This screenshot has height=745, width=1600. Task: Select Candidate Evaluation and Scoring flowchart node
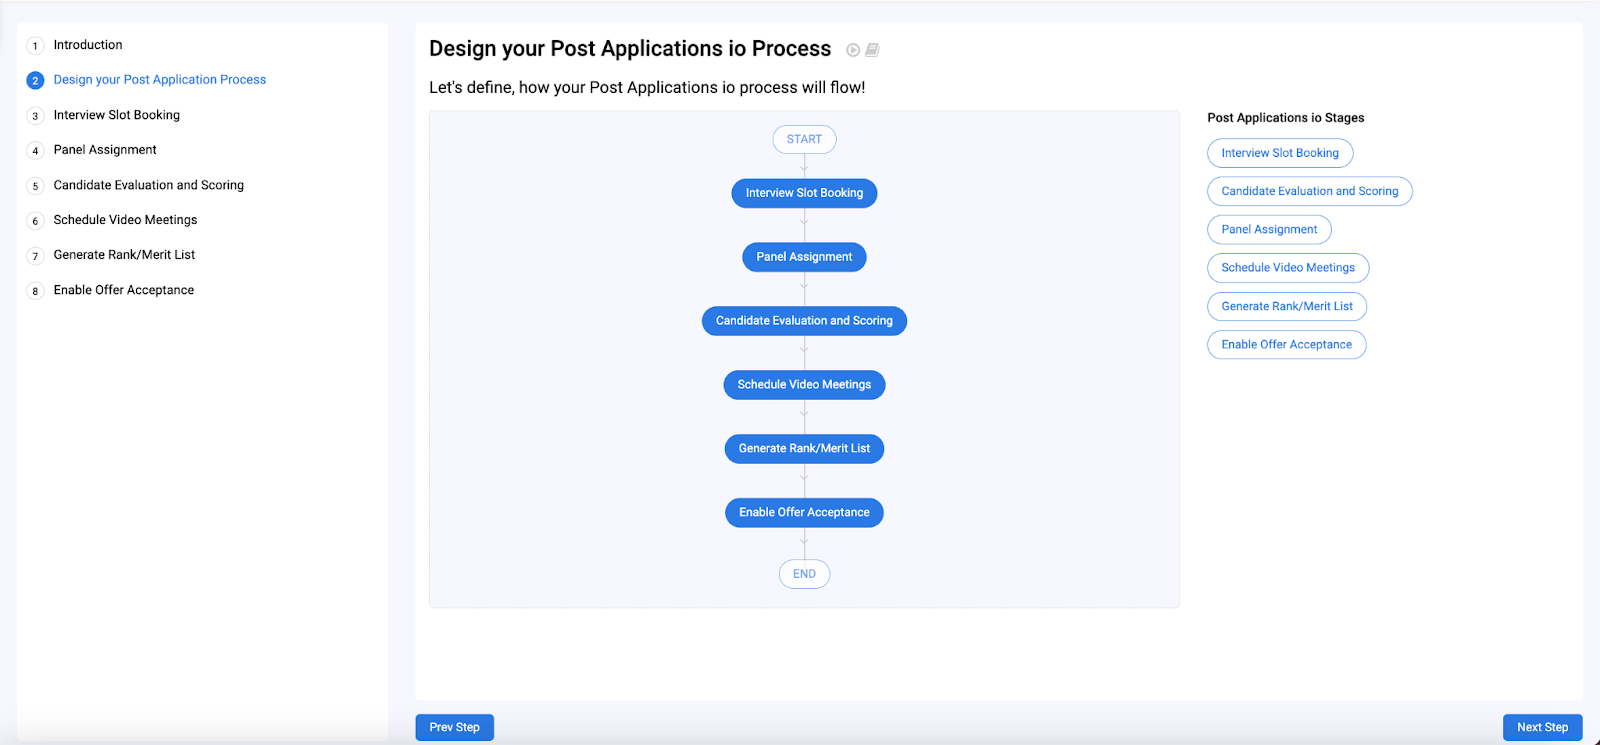[804, 321]
